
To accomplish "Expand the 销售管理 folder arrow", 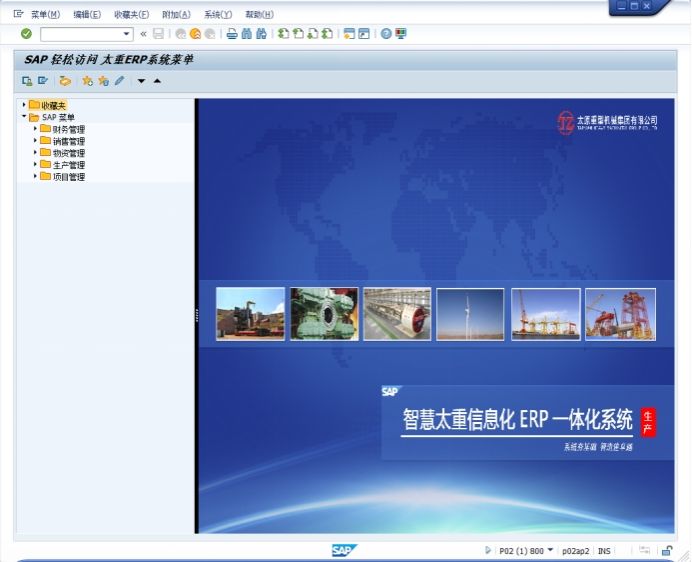I will [x=35, y=140].
